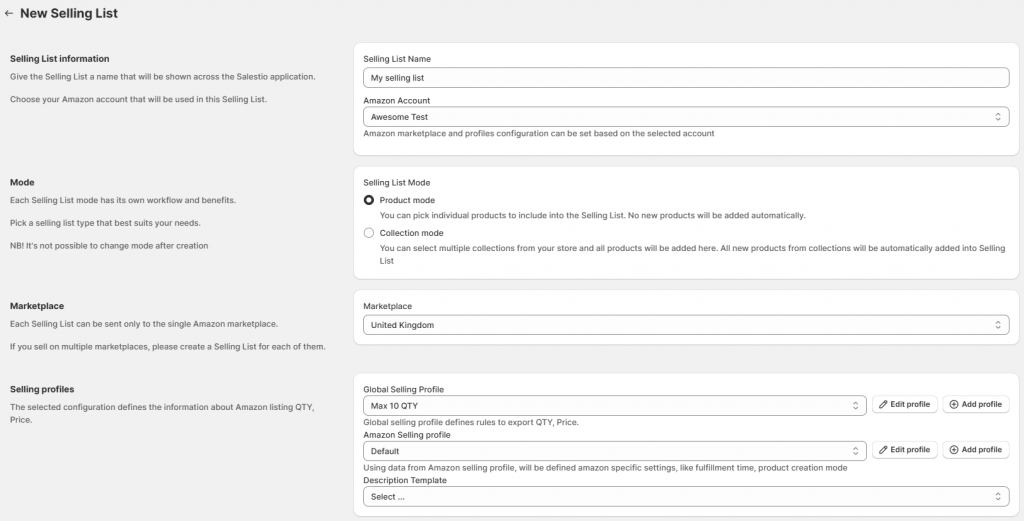Click pencil icon on Global Selling Profile edit
This screenshot has width=1024, height=521.
point(883,404)
